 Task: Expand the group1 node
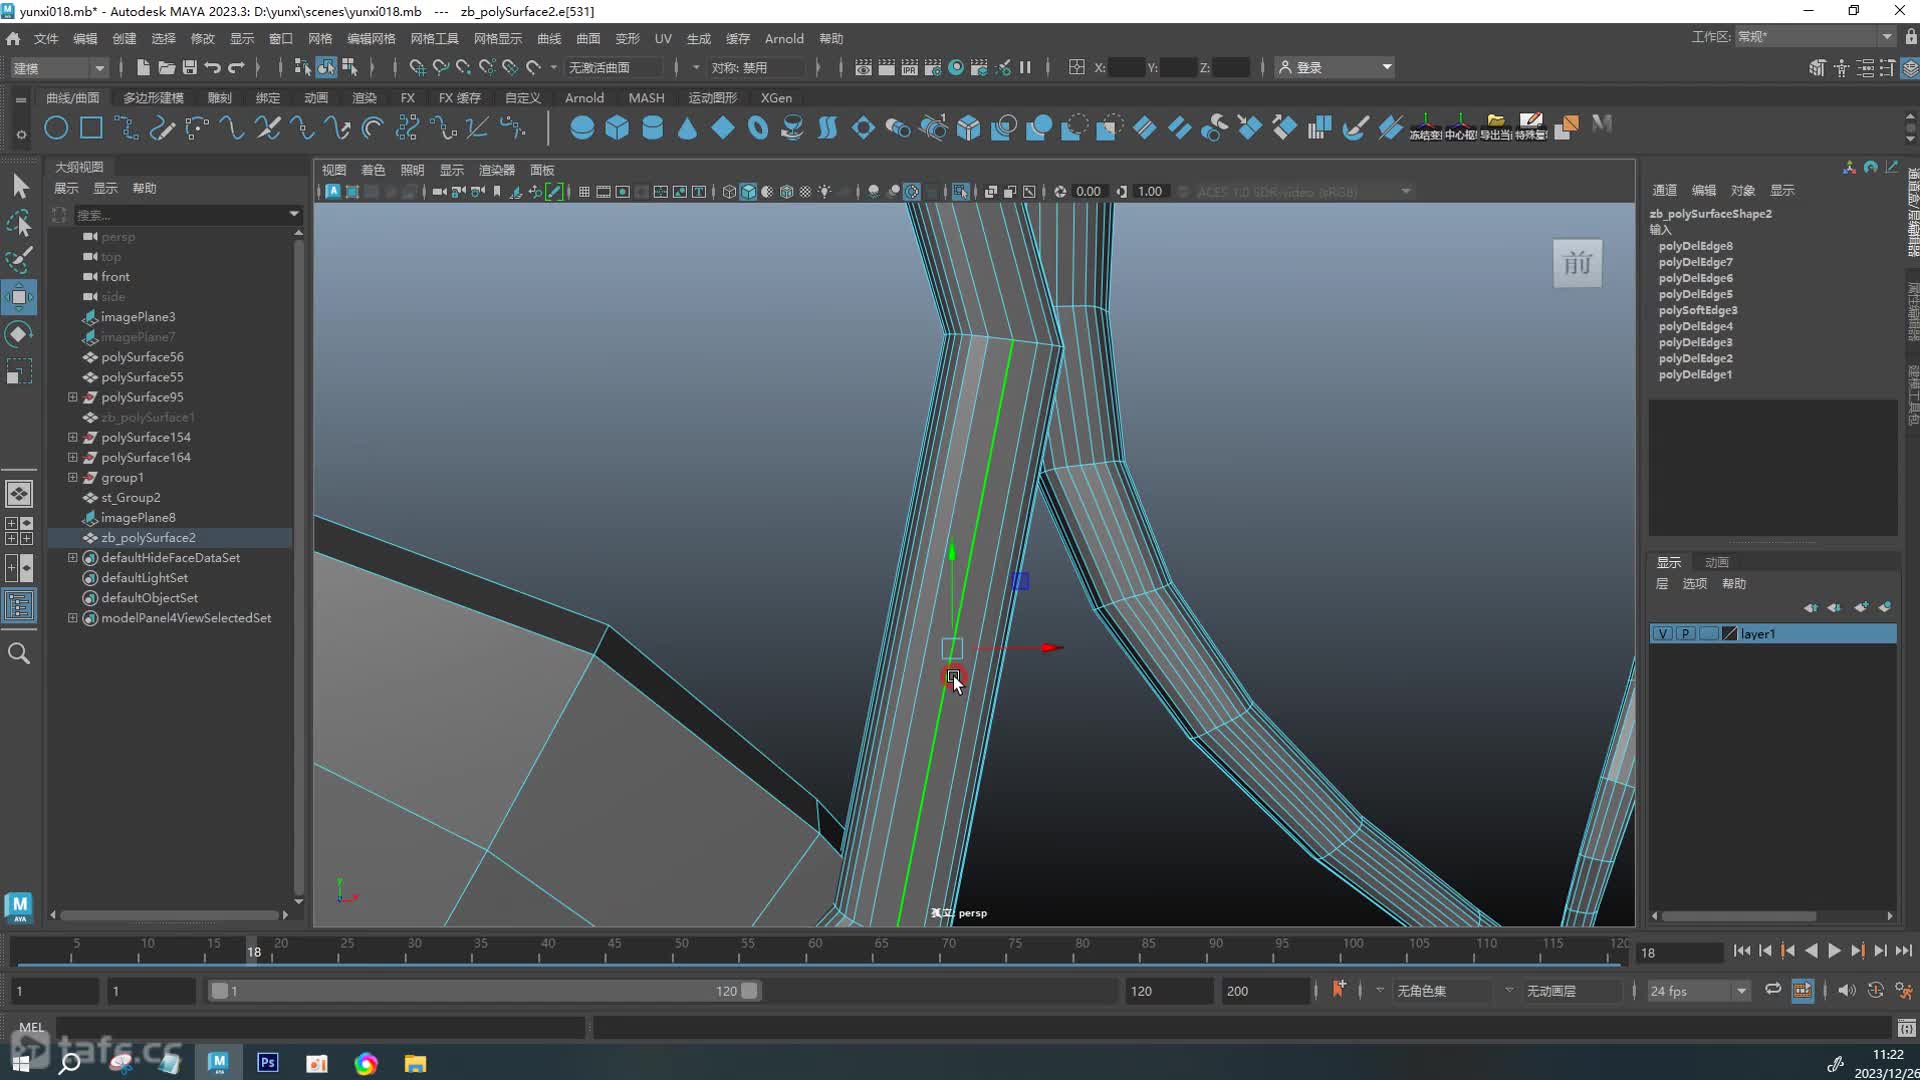(72, 477)
